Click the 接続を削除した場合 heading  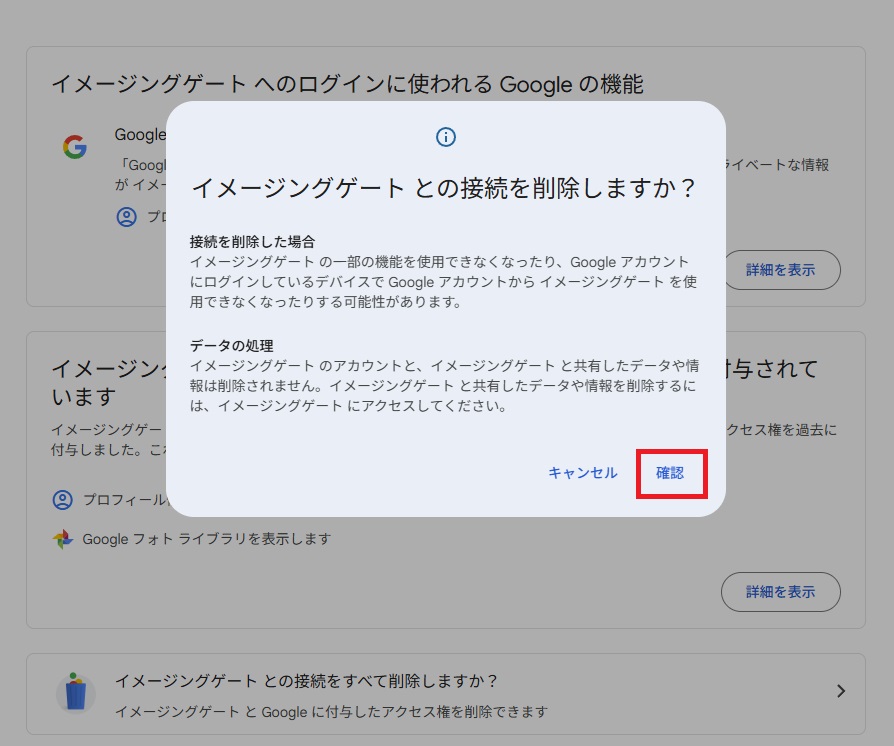(x=252, y=241)
